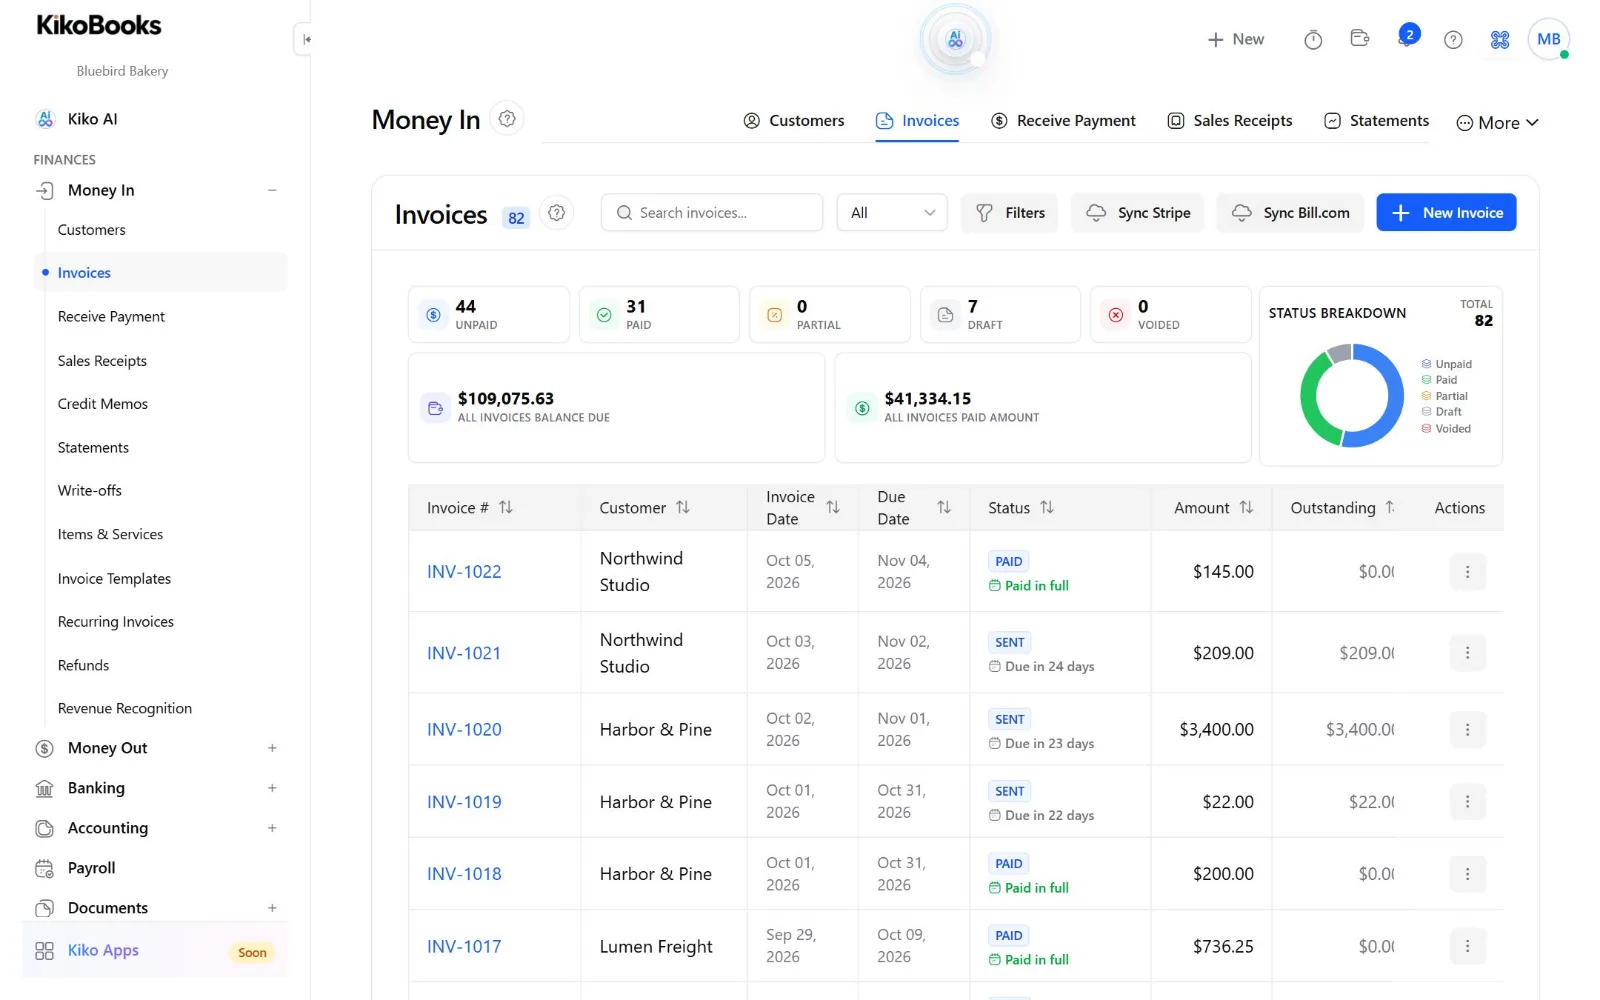Screen dimensions: 1600x1000
Task: Expand the Documents sidebar section
Action: [272, 908]
